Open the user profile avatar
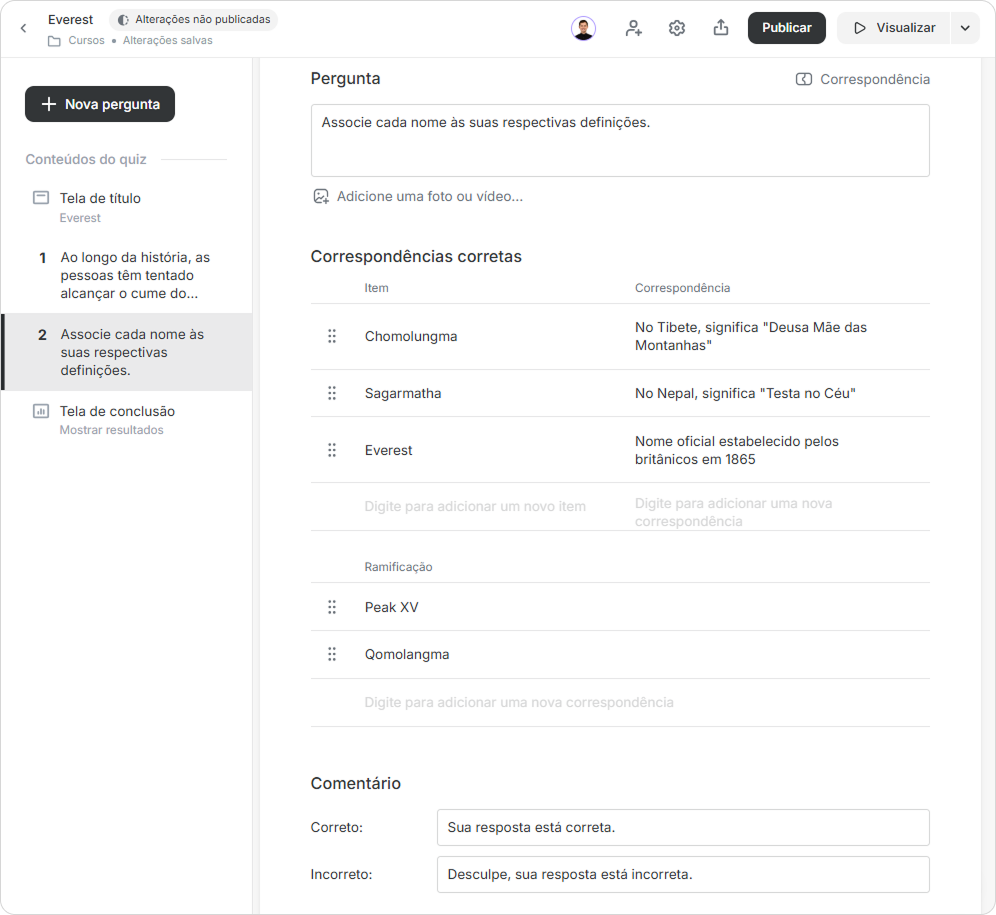Screen dimensions: 996x915 (583, 28)
